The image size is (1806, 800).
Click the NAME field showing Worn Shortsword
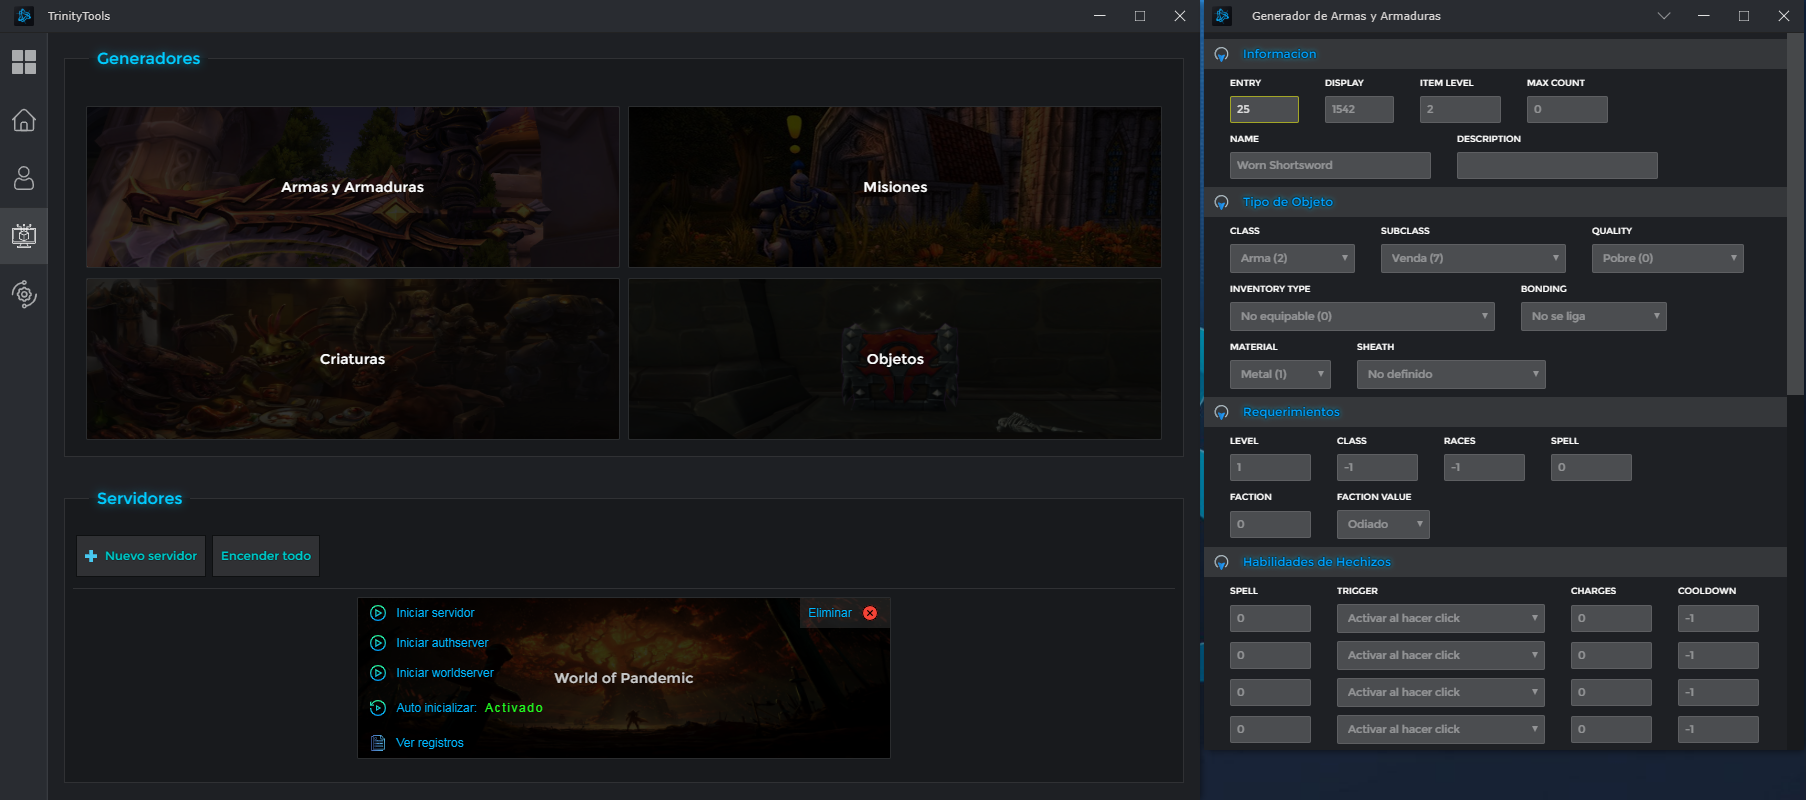pos(1330,165)
